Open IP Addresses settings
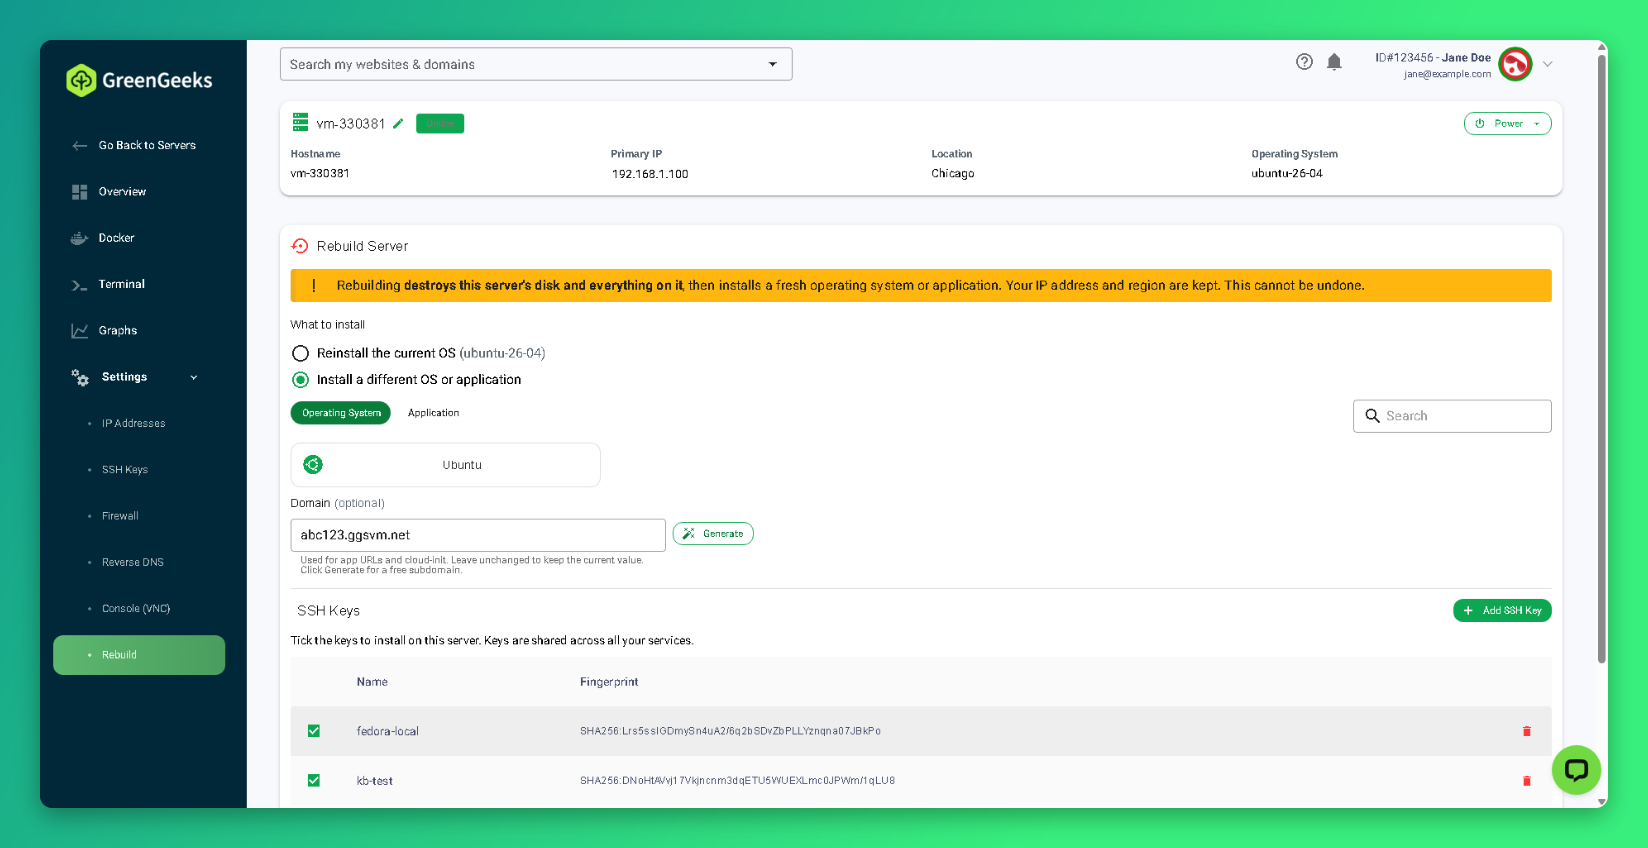The width and height of the screenshot is (1648, 848). tap(133, 424)
